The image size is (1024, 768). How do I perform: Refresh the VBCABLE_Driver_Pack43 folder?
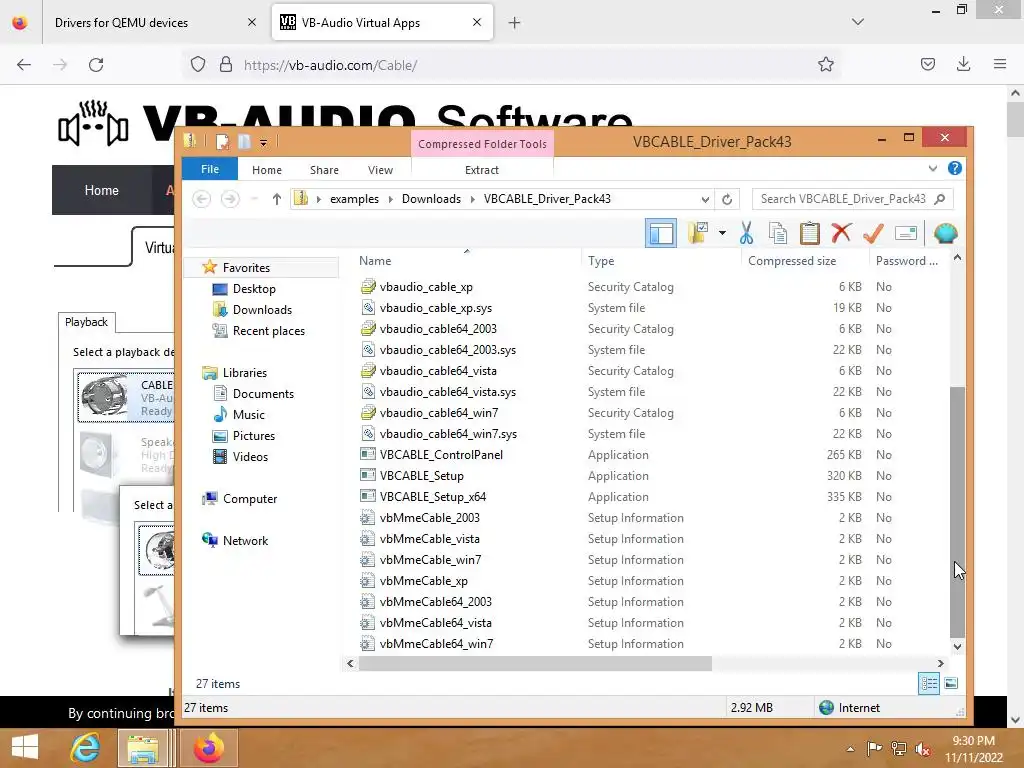(727, 199)
